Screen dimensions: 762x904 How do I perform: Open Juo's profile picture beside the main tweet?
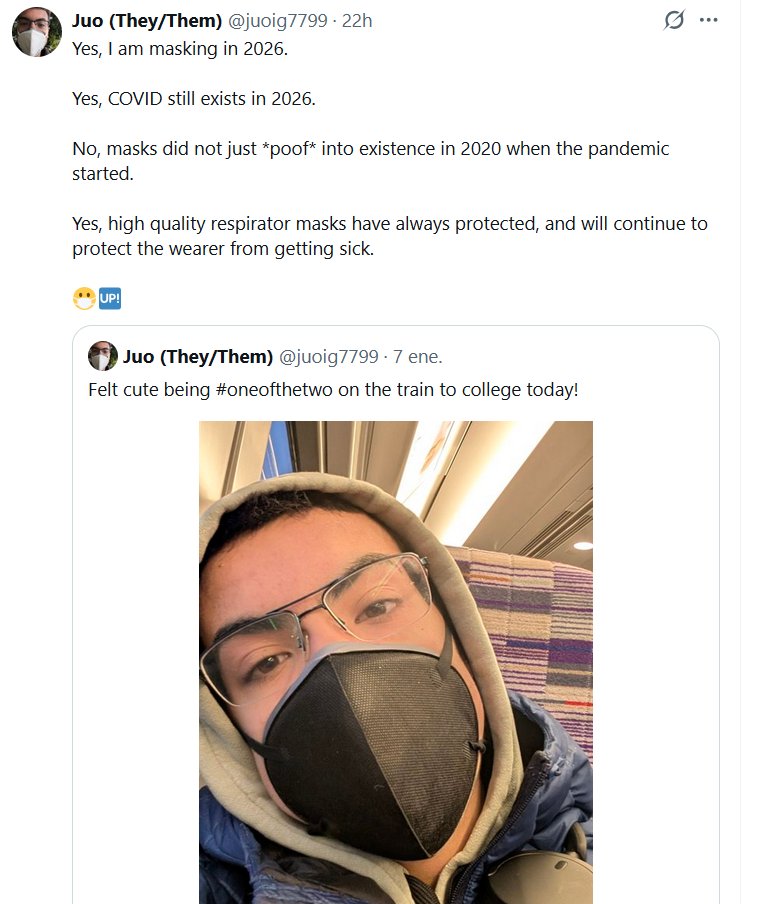point(36,32)
